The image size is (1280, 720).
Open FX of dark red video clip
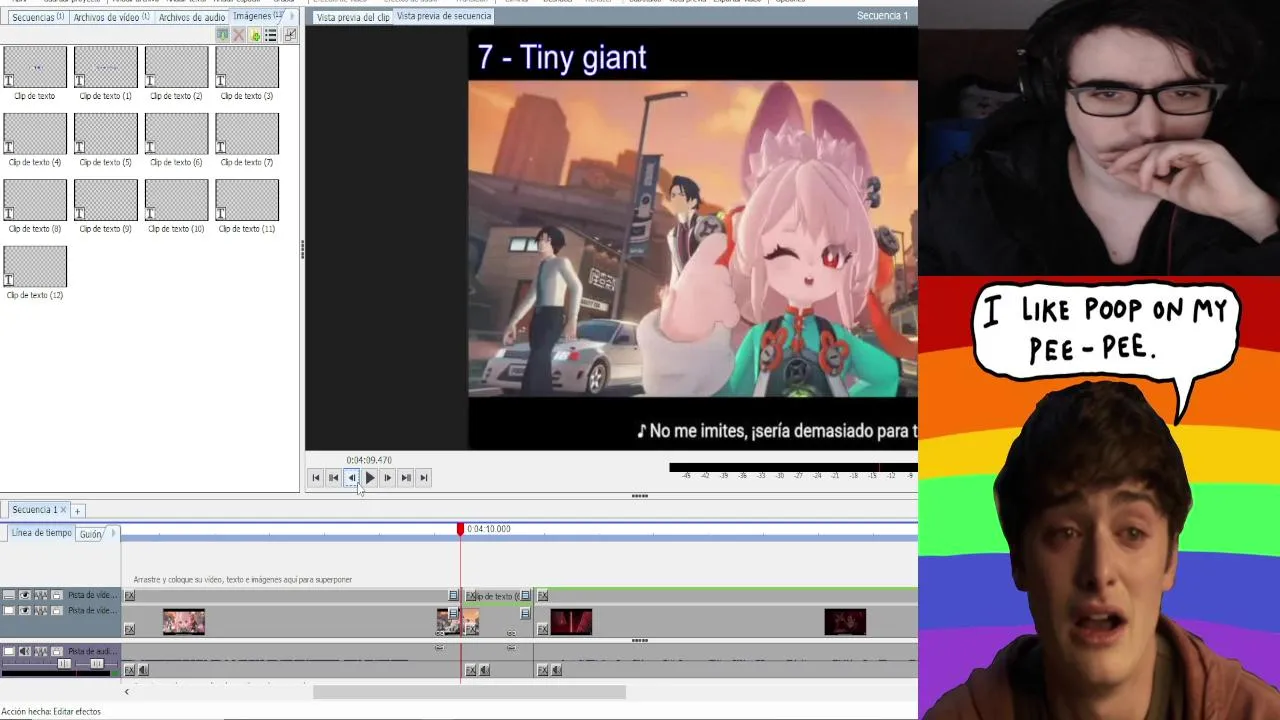[543, 629]
